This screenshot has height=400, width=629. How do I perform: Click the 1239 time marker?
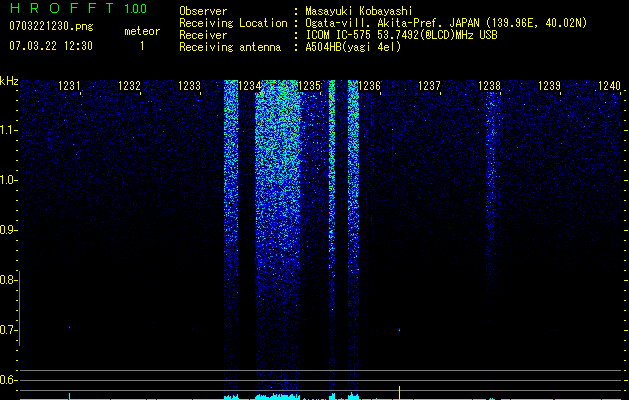pyautogui.click(x=550, y=86)
